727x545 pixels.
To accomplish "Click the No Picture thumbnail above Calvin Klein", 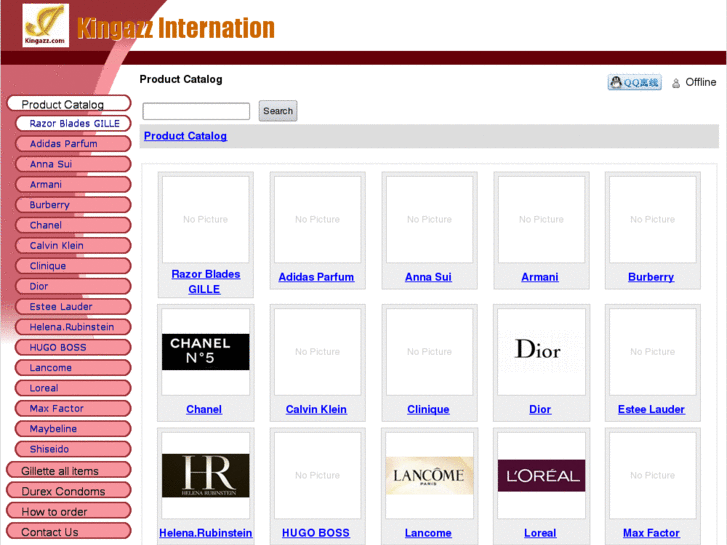I will coord(318,352).
